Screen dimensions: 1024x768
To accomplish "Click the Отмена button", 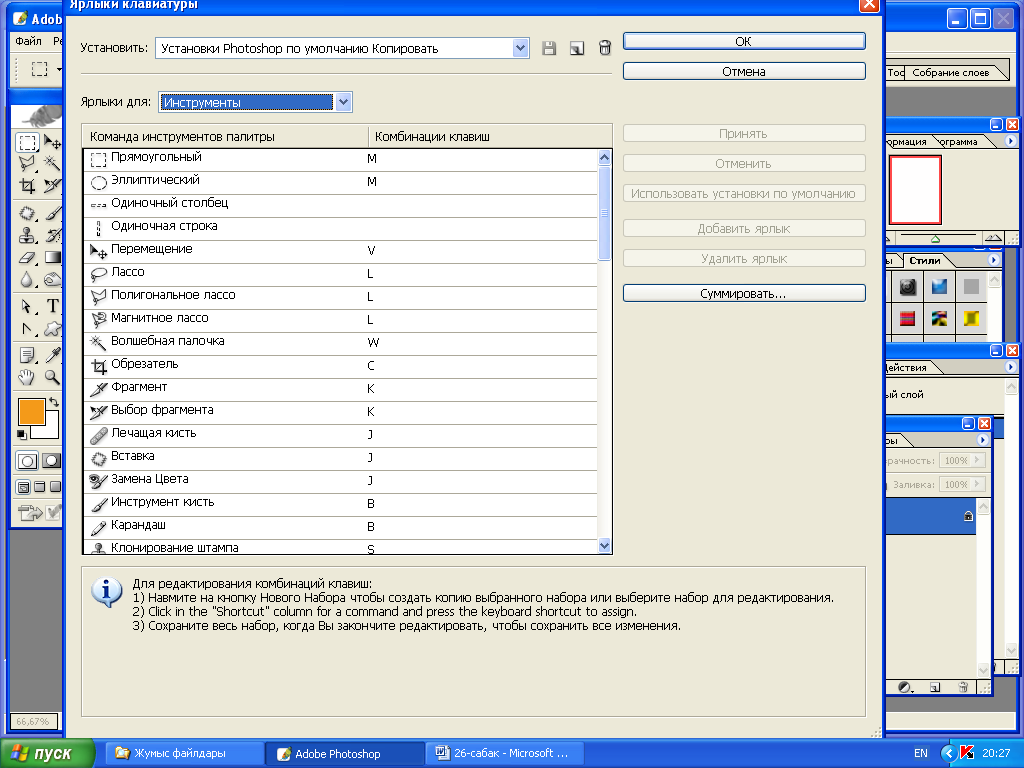I will coord(744,71).
